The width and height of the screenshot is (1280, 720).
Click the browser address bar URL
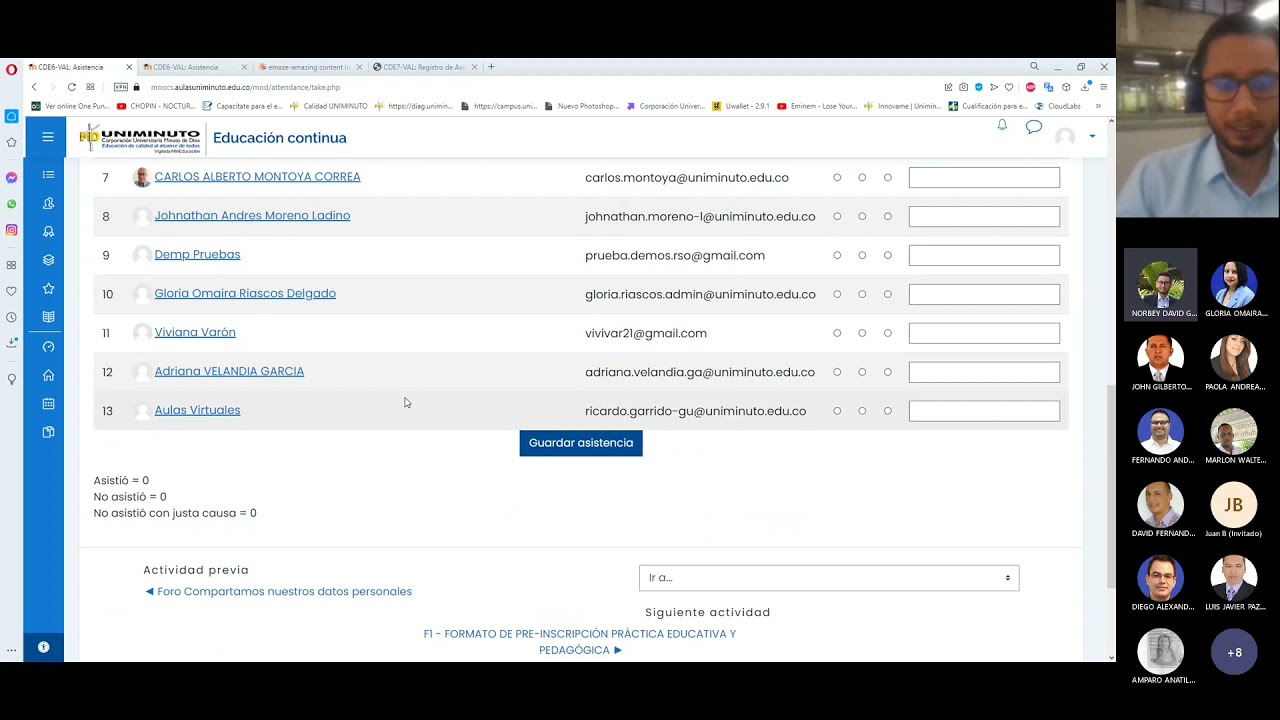[x=245, y=87]
